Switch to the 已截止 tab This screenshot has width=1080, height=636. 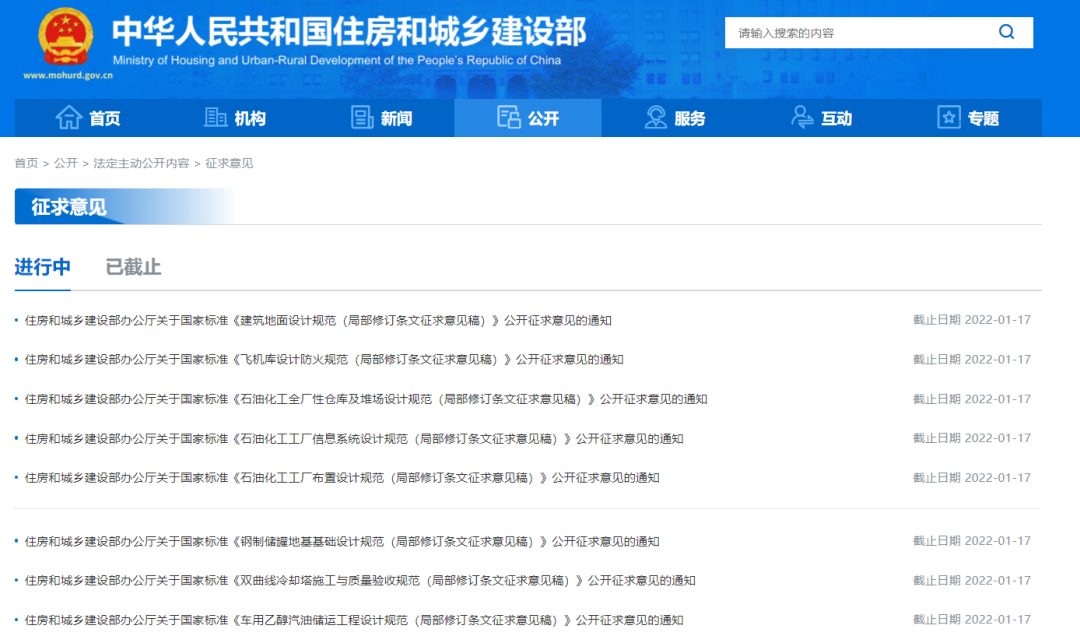[x=133, y=267]
